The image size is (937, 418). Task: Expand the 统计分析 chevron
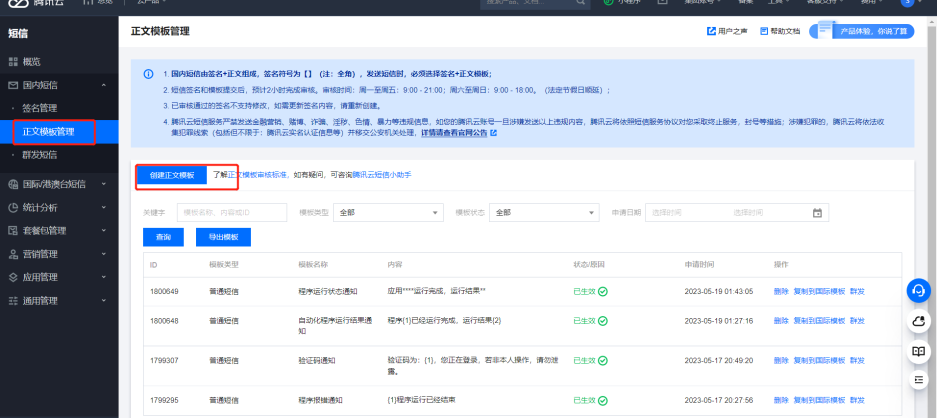pos(104,208)
